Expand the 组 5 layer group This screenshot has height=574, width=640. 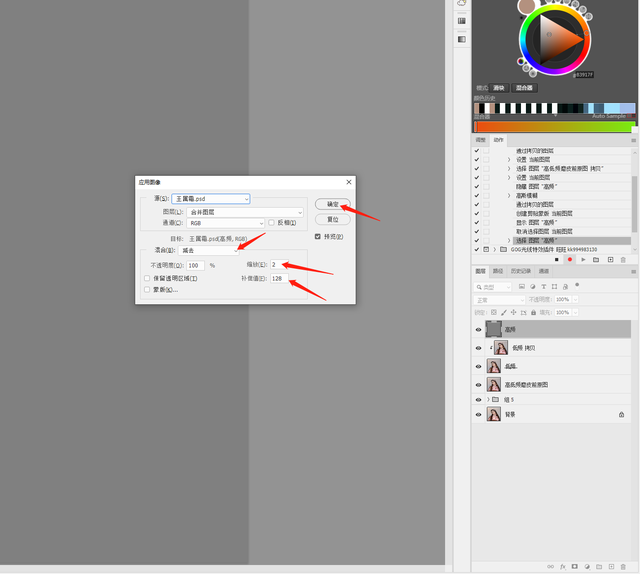[488, 399]
